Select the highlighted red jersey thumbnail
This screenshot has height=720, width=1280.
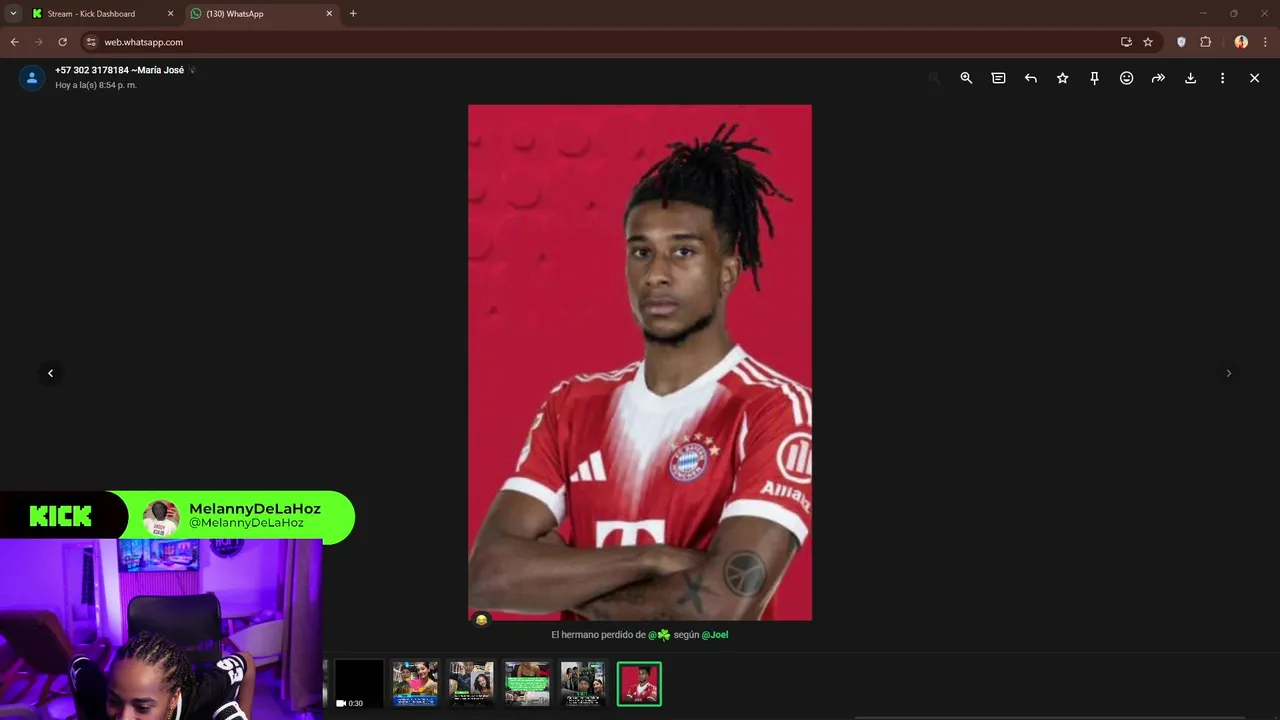point(639,684)
